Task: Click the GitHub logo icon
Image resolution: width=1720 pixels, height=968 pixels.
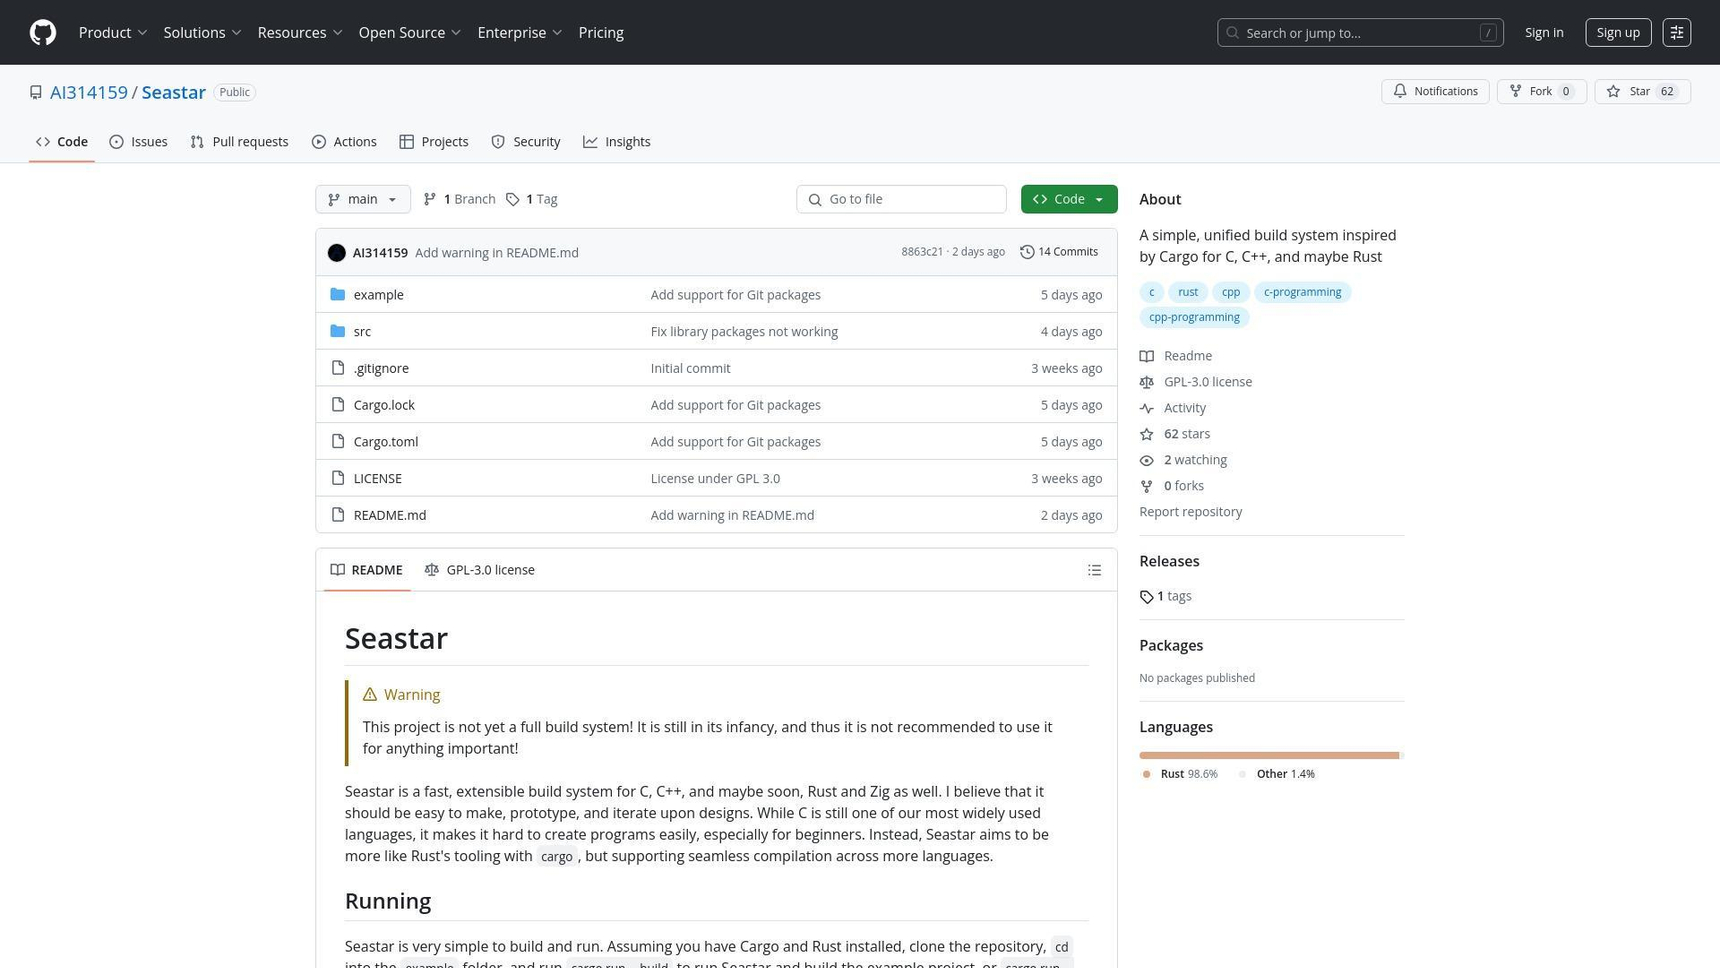Action: point(43,33)
